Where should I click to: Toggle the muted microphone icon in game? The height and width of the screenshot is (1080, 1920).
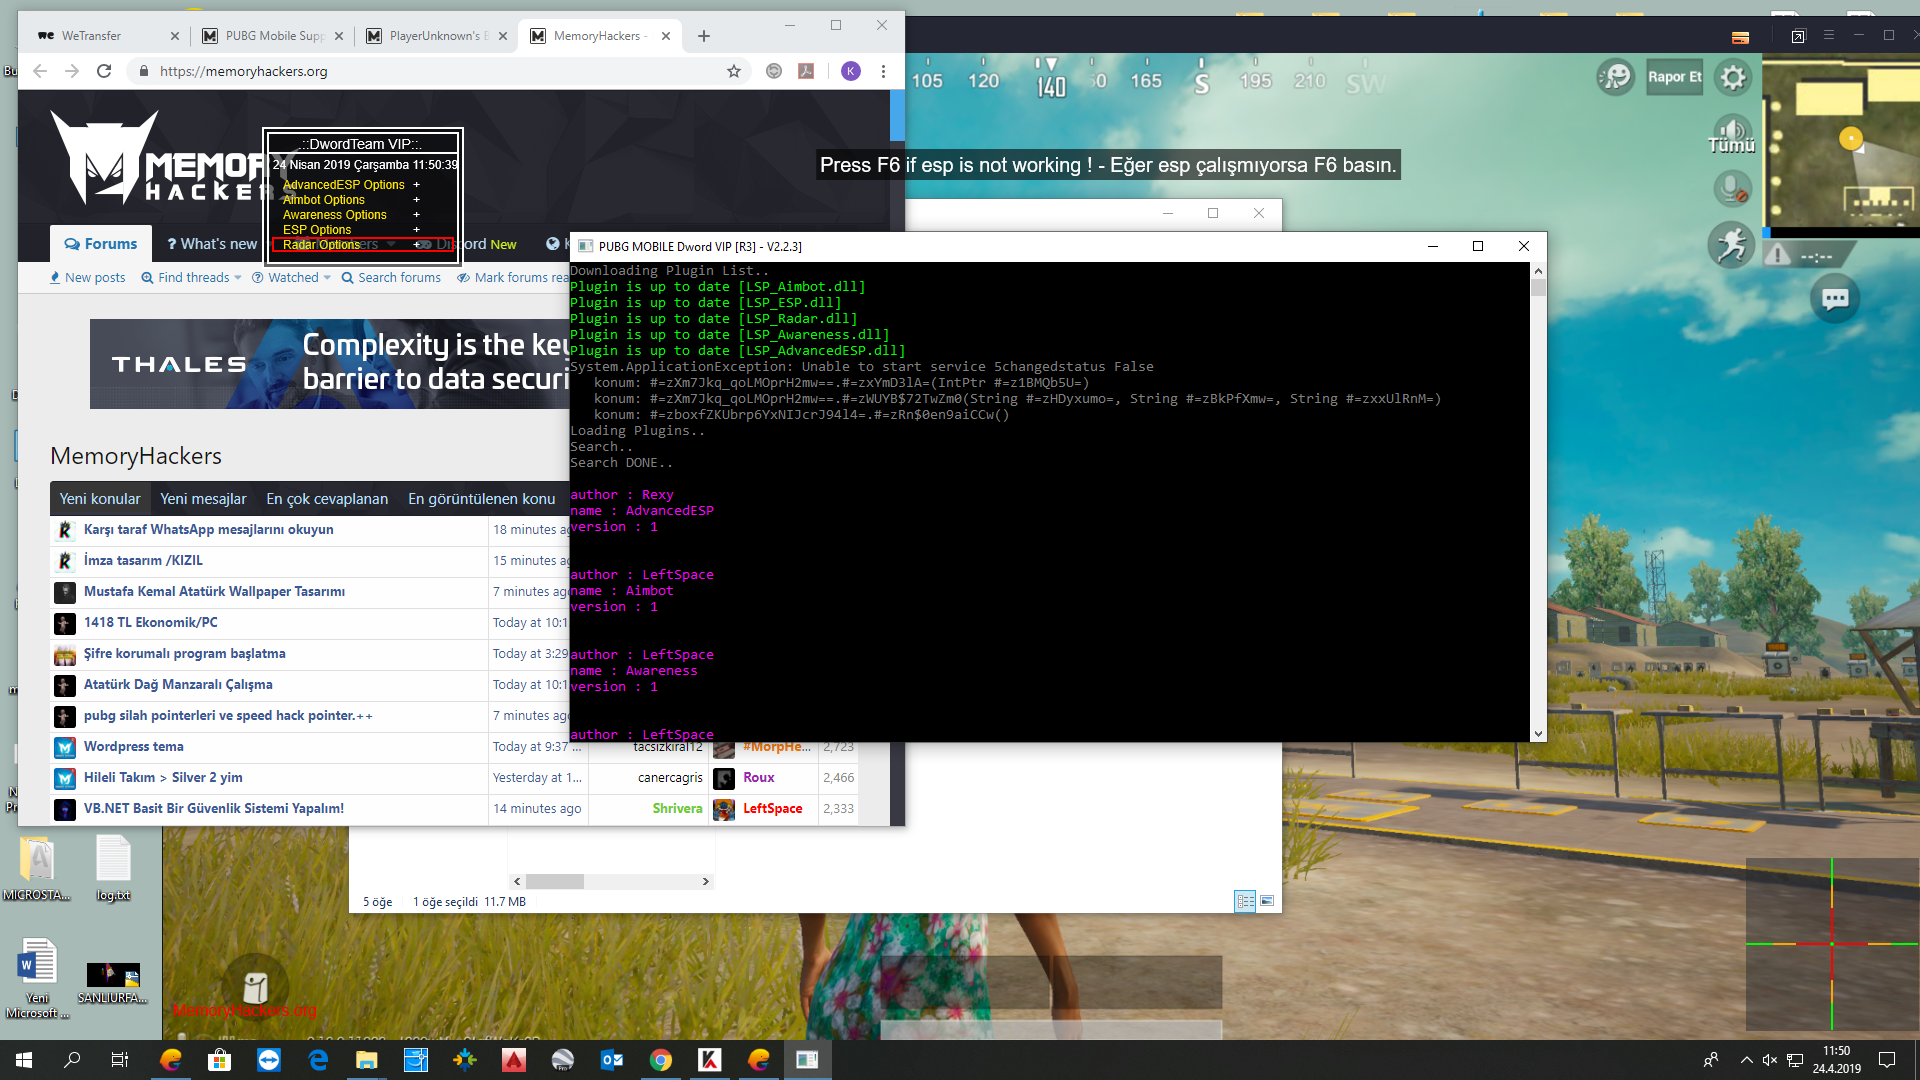(1732, 189)
